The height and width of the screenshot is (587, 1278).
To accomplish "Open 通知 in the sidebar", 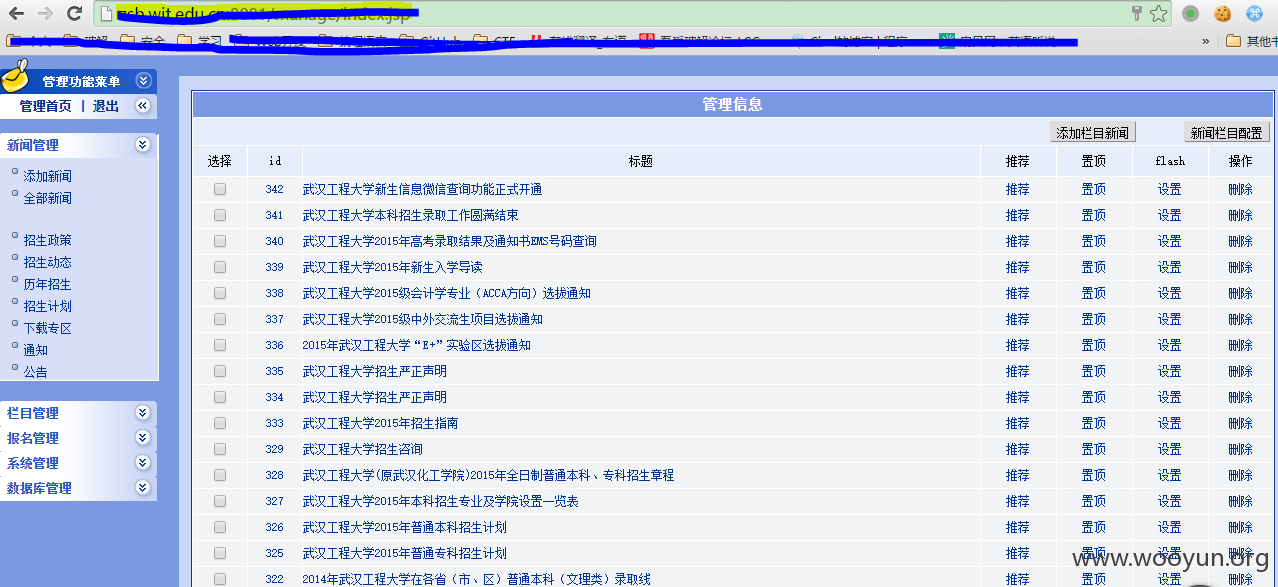I will [x=36, y=350].
